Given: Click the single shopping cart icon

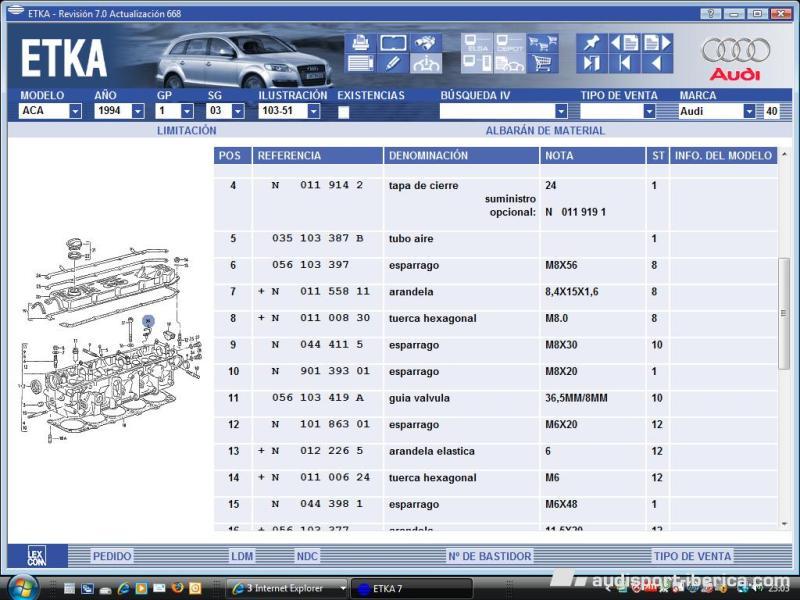Looking at the screenshot, I should [542, 64].
